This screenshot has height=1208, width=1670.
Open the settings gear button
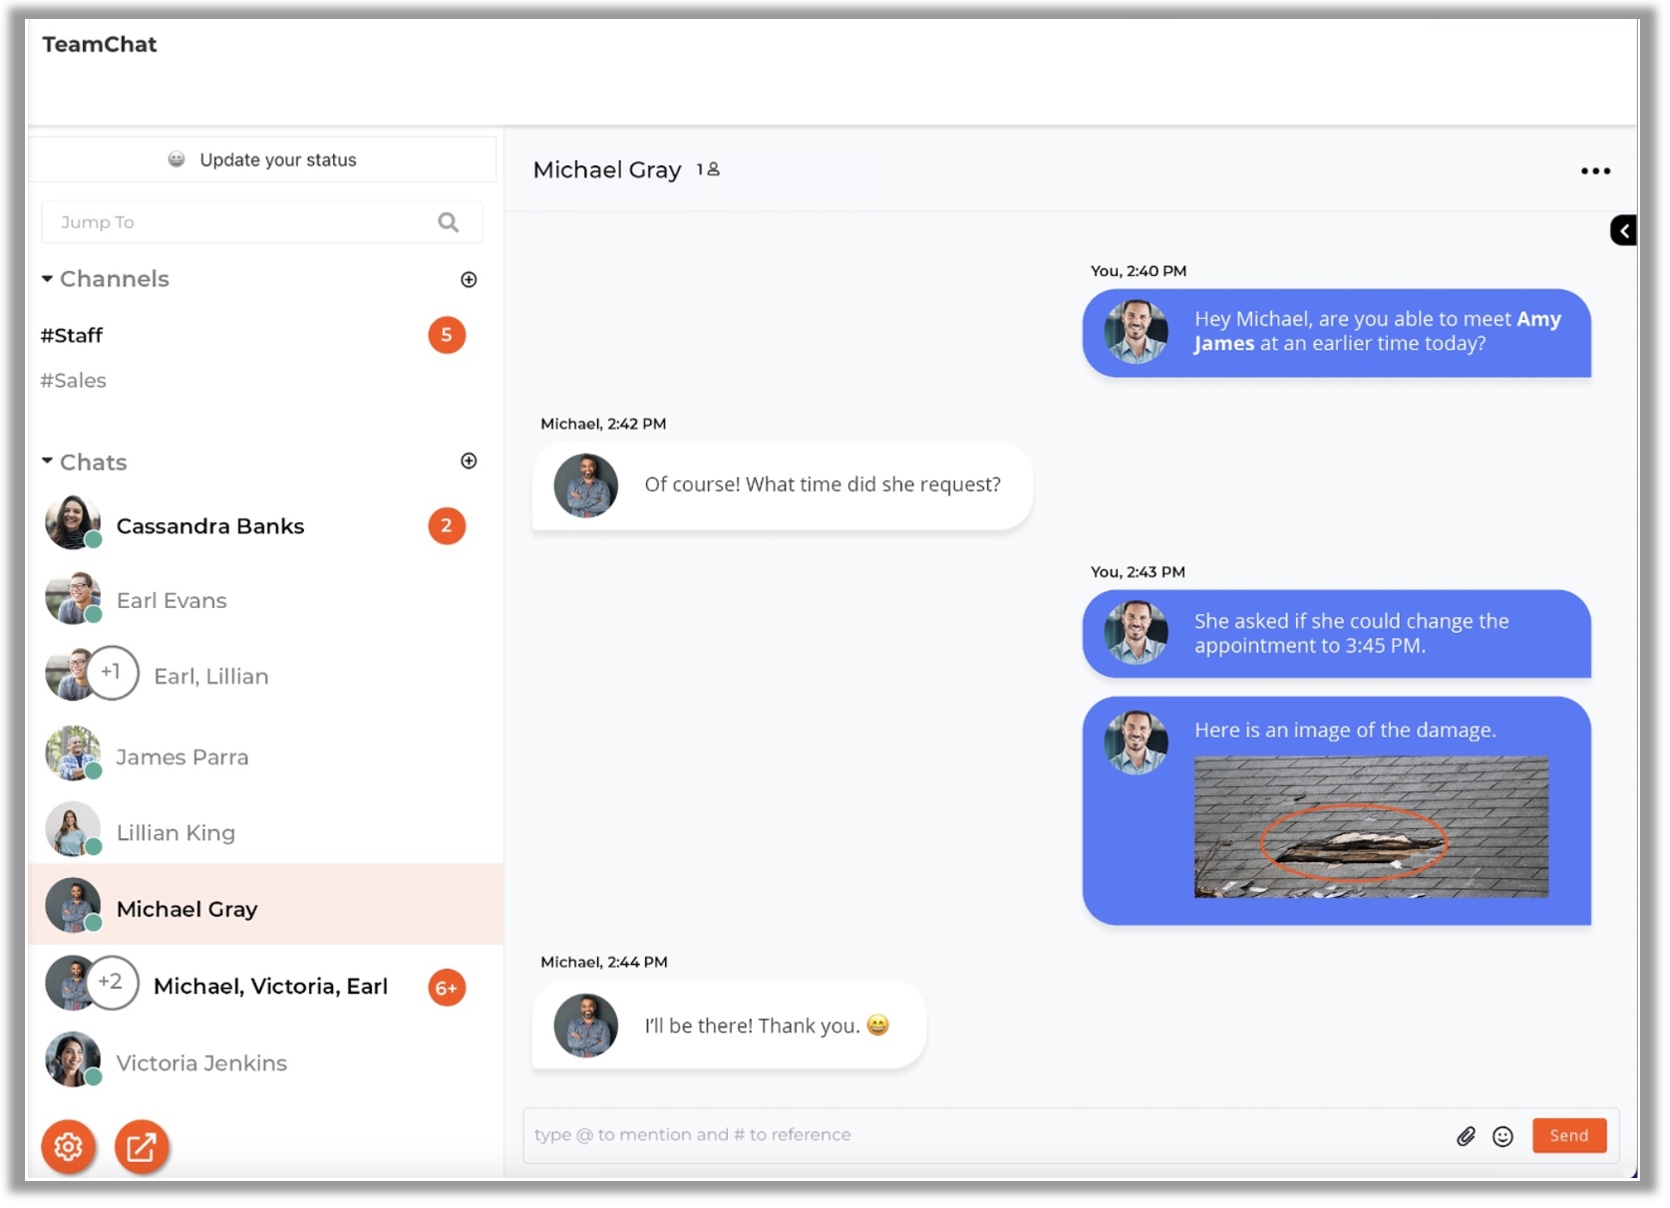click(x=68, y=1146)
